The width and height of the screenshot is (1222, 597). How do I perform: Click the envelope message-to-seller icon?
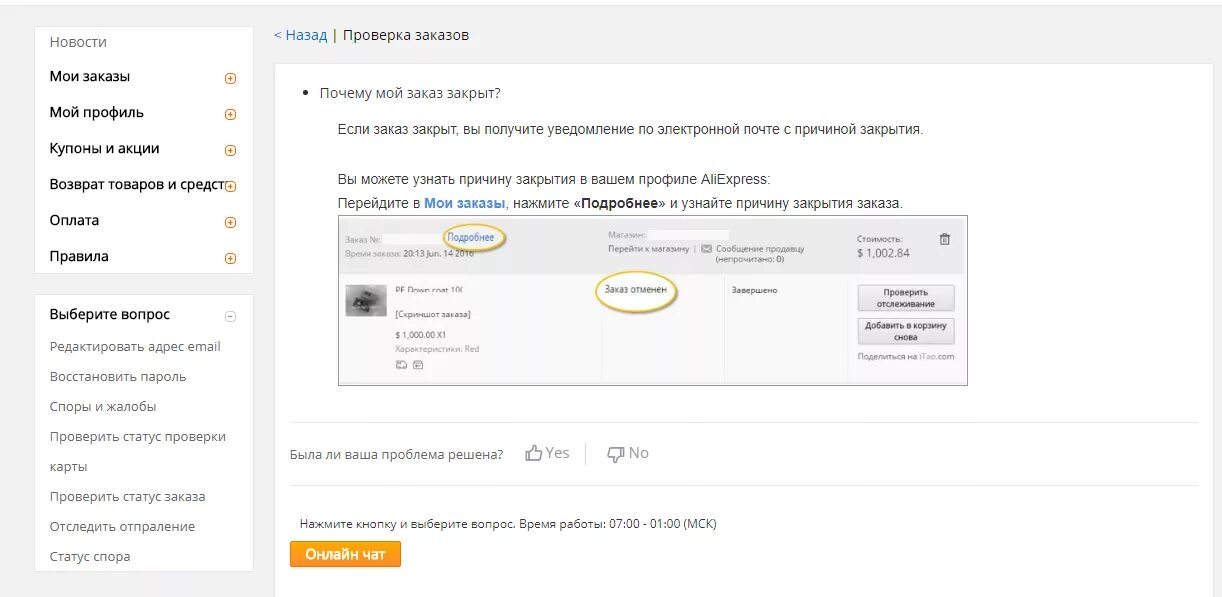pyautogui.click(x=706, y=249)
